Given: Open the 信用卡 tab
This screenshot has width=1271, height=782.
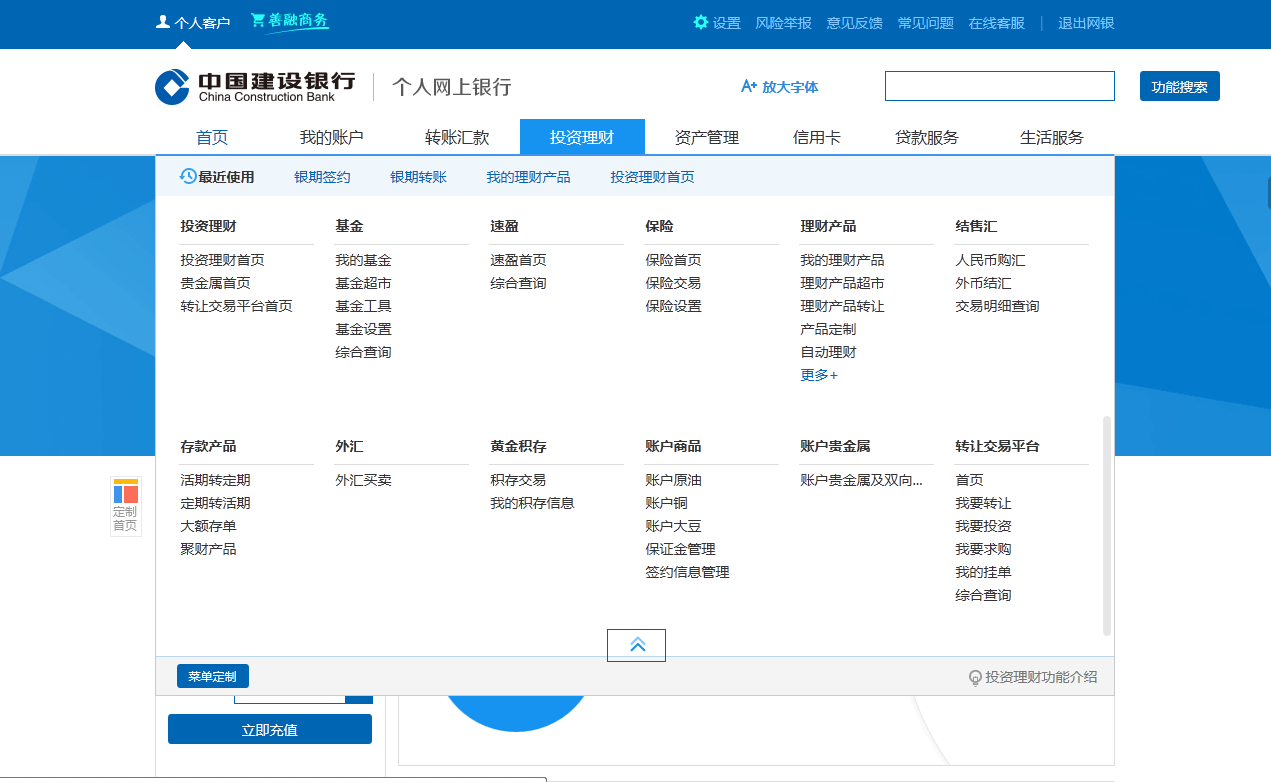Looking at the screenshot, I should 817,137.
